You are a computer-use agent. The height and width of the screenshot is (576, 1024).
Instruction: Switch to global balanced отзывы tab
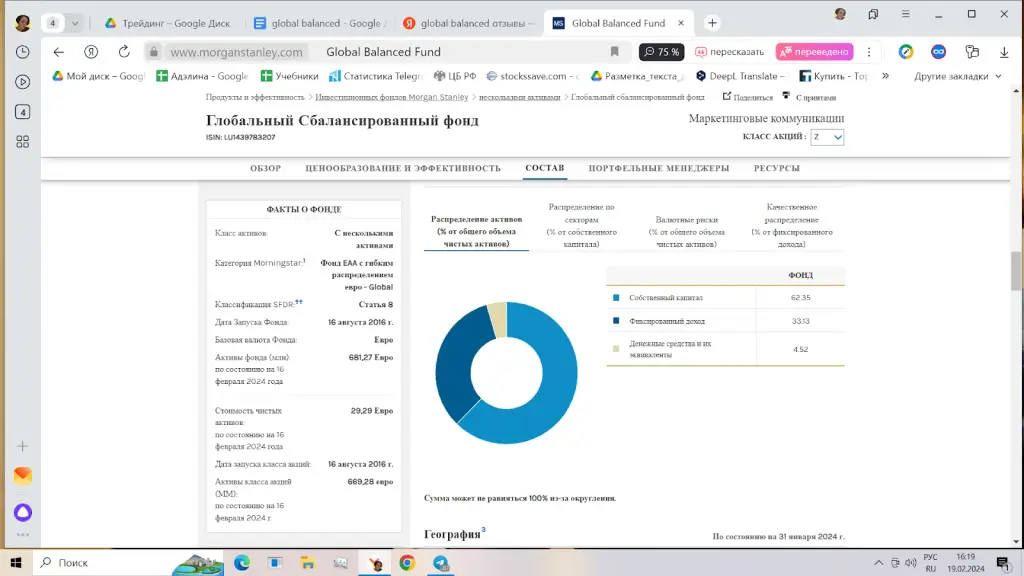tap(469, 23)
